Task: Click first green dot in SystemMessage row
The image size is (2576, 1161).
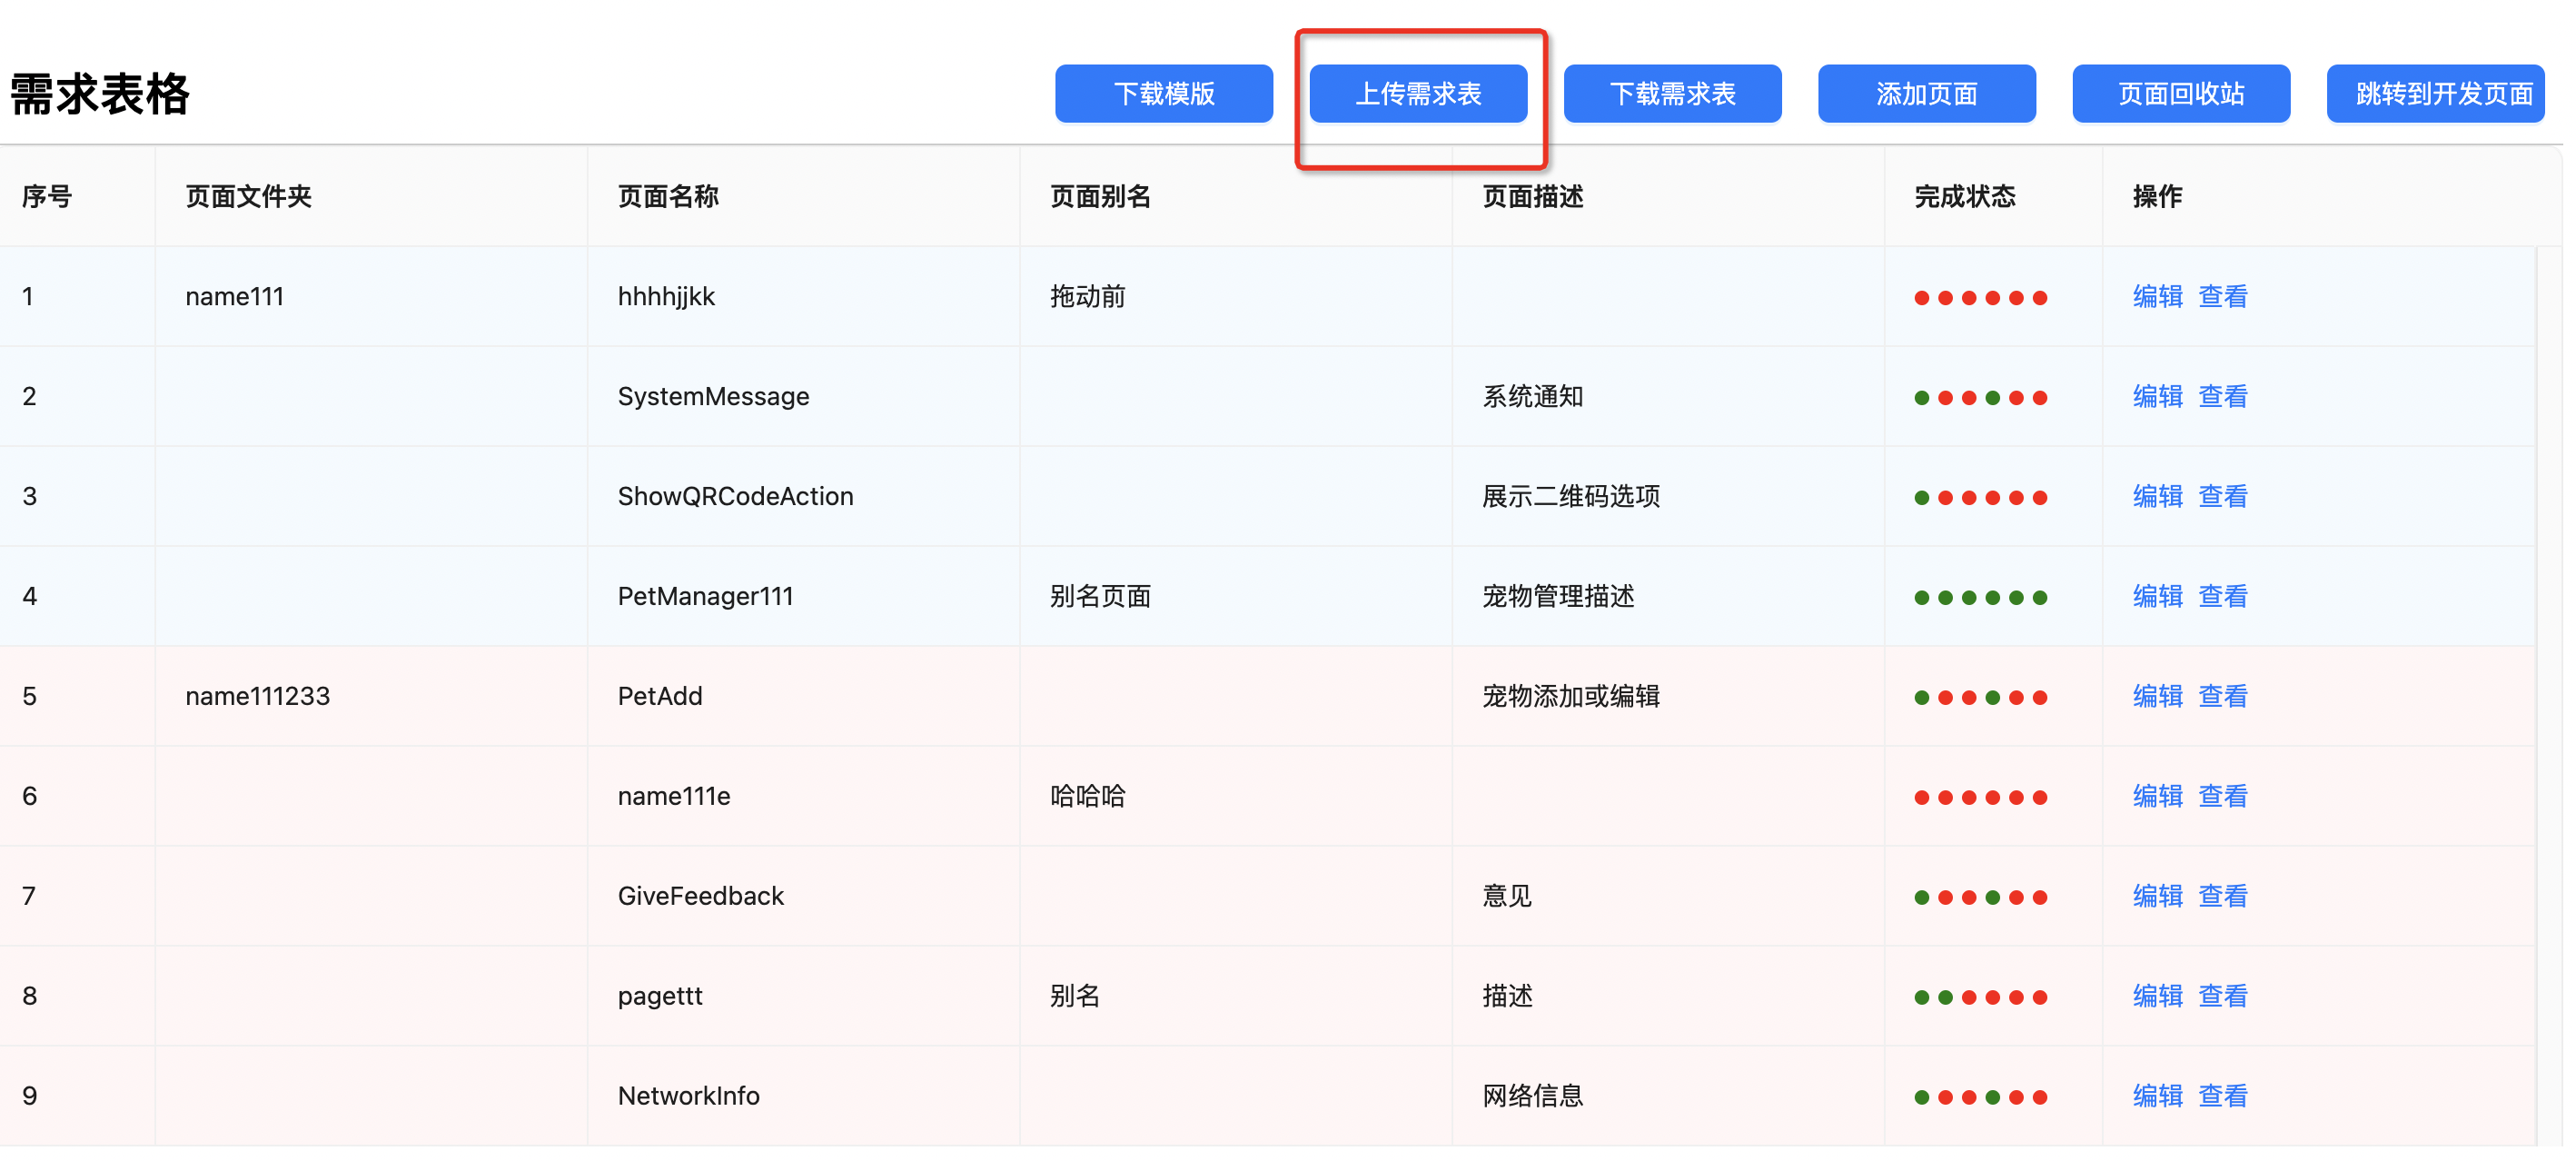Action: (1921, 398)
